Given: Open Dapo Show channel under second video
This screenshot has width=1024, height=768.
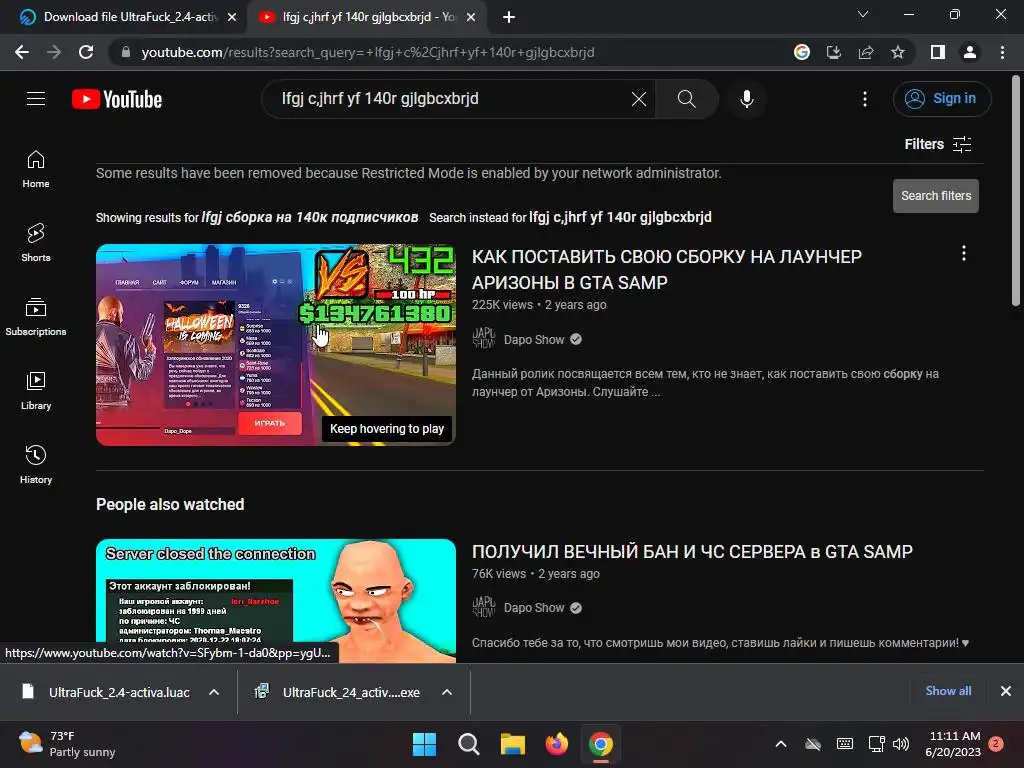Looking at the screenshot, I should [534, 608].
